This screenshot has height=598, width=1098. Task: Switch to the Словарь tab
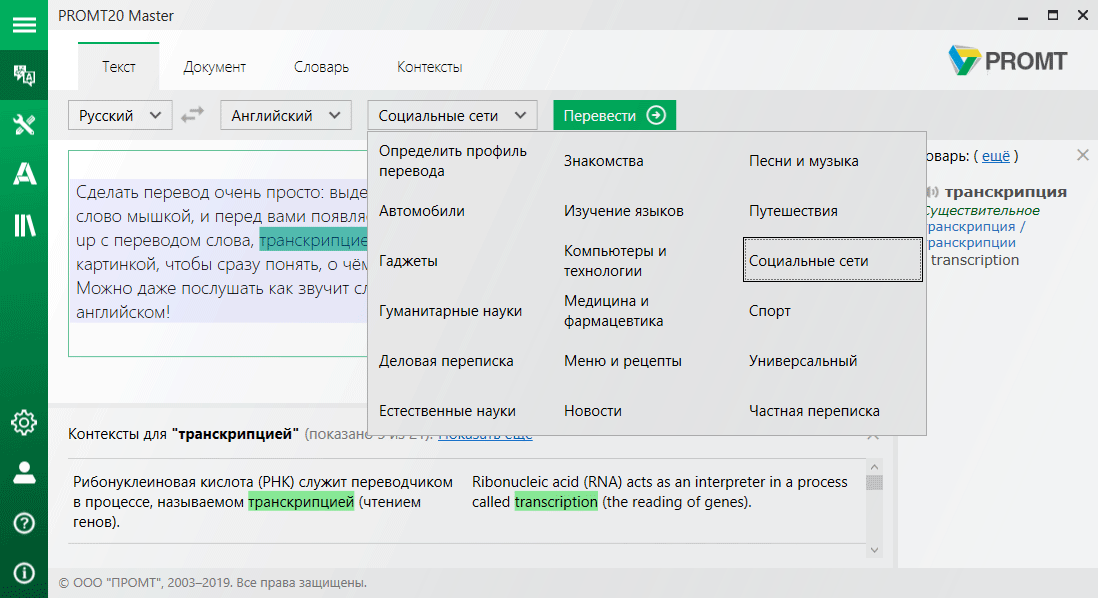coord(321,67)
